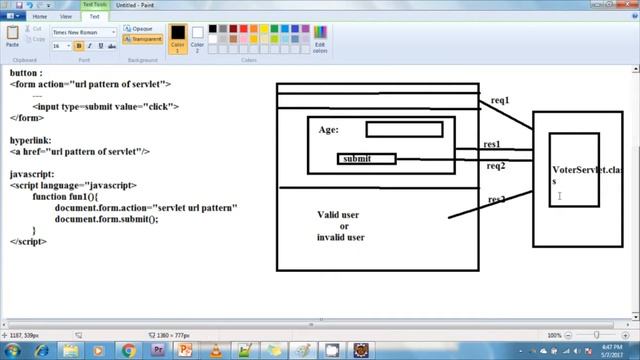
Task: Click the Save icon in quick access toolbar
Action: click(19, 5)
